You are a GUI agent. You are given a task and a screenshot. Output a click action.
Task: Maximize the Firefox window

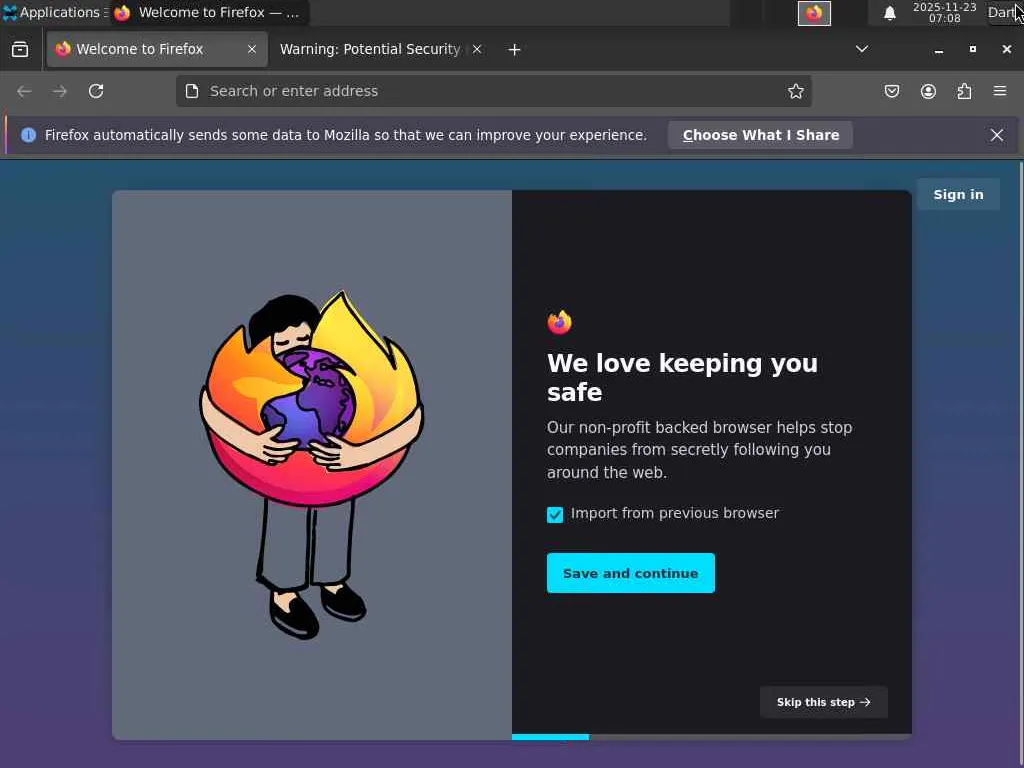coord(972,50)
